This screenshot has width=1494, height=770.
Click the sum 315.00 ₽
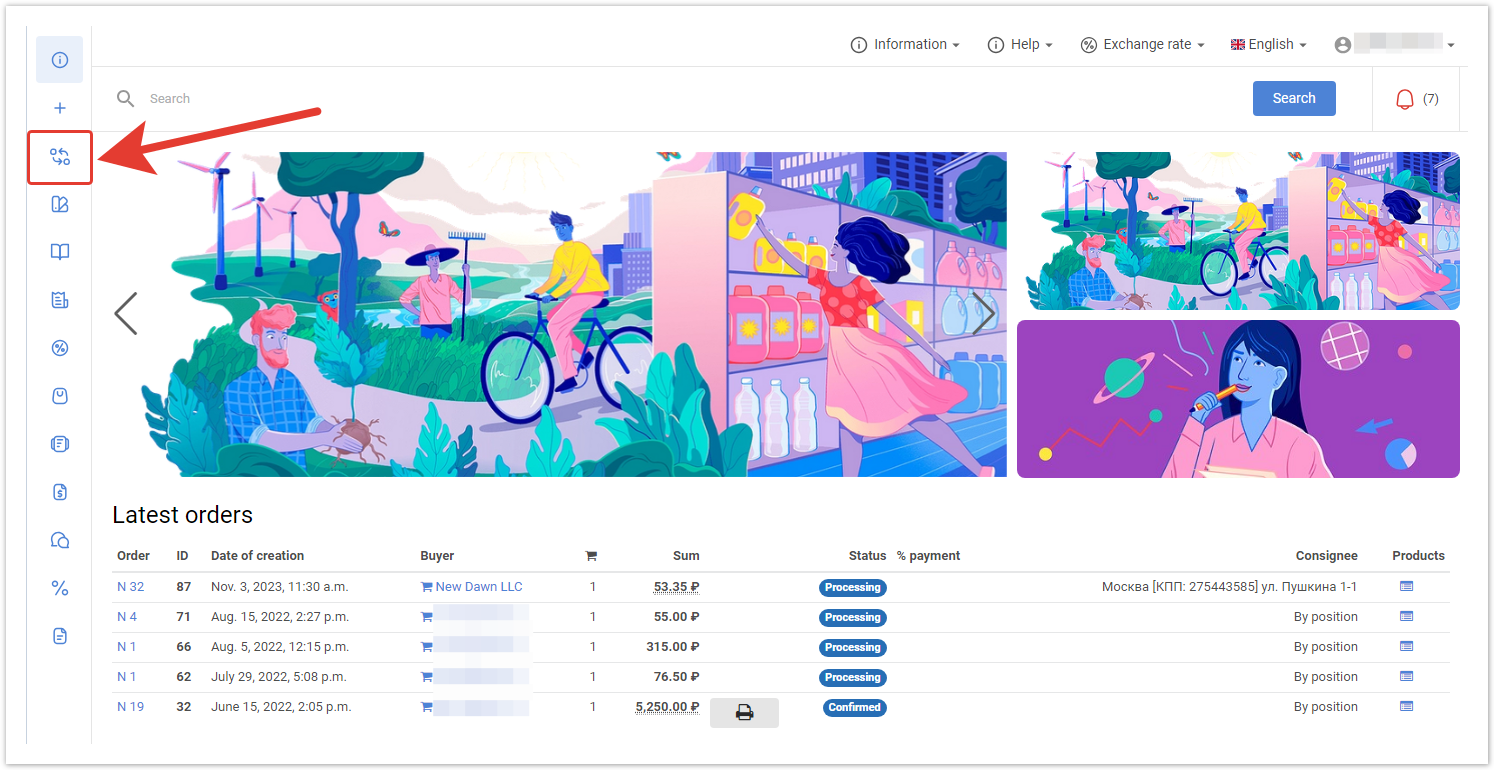(672, 647)
